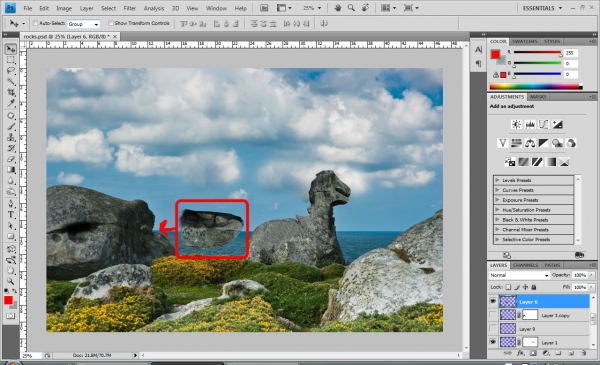Open the Filter menu
Viewport: 600px width, 365px height.
(130, 8)
